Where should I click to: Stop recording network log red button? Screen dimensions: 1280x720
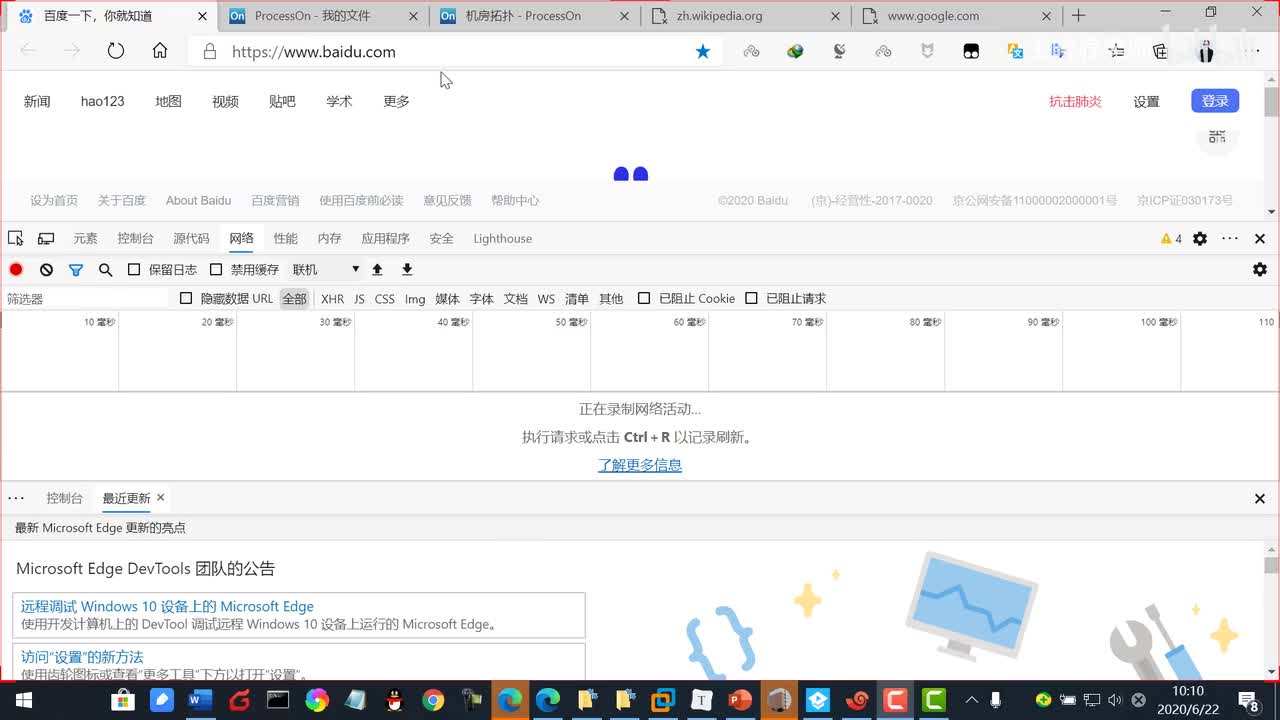[x=16, y=269]
